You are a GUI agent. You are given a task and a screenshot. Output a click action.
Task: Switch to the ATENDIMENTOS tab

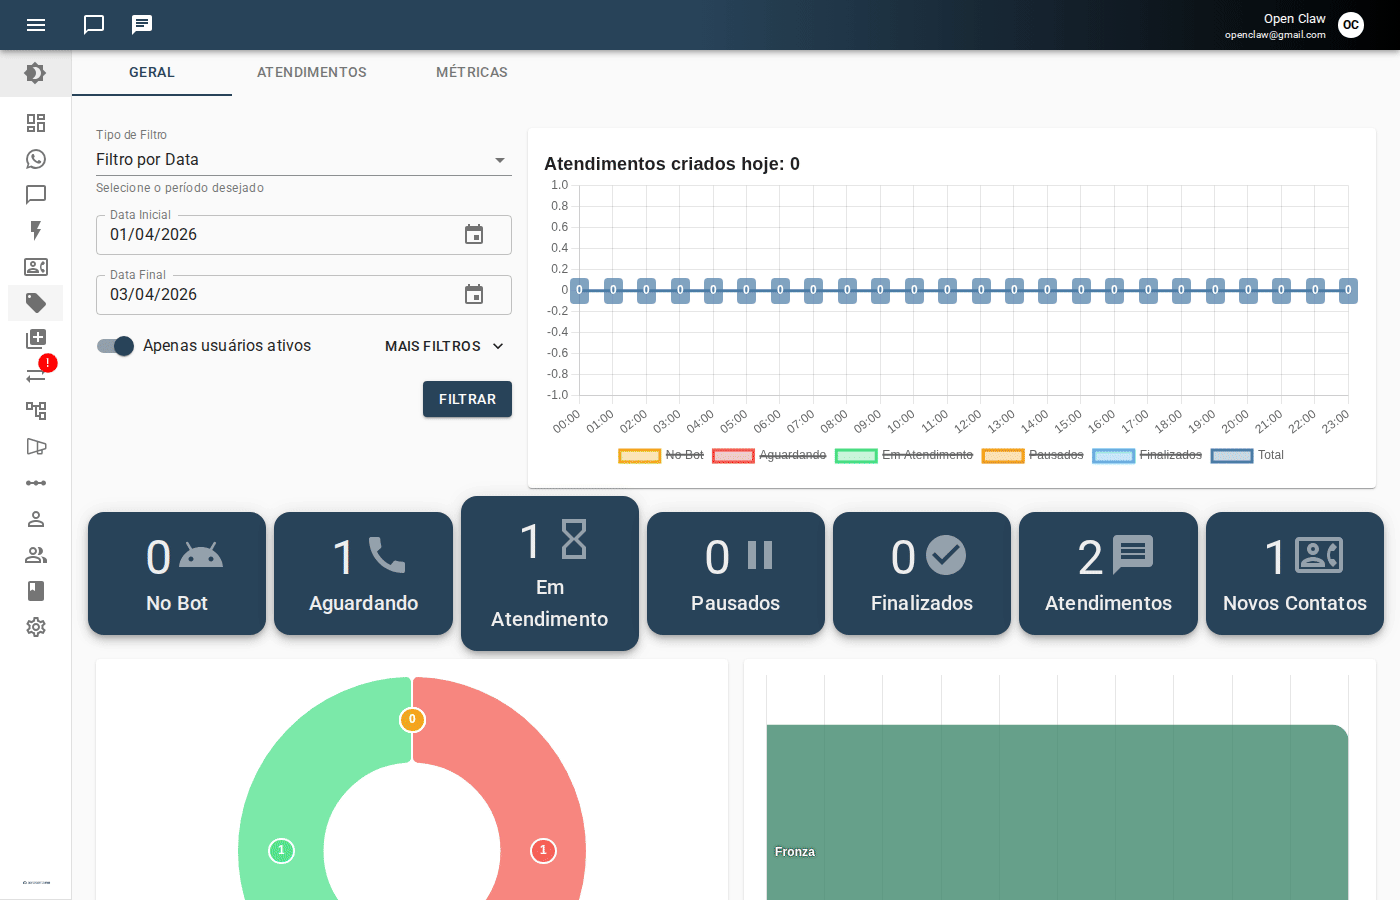tap(312, 73)
